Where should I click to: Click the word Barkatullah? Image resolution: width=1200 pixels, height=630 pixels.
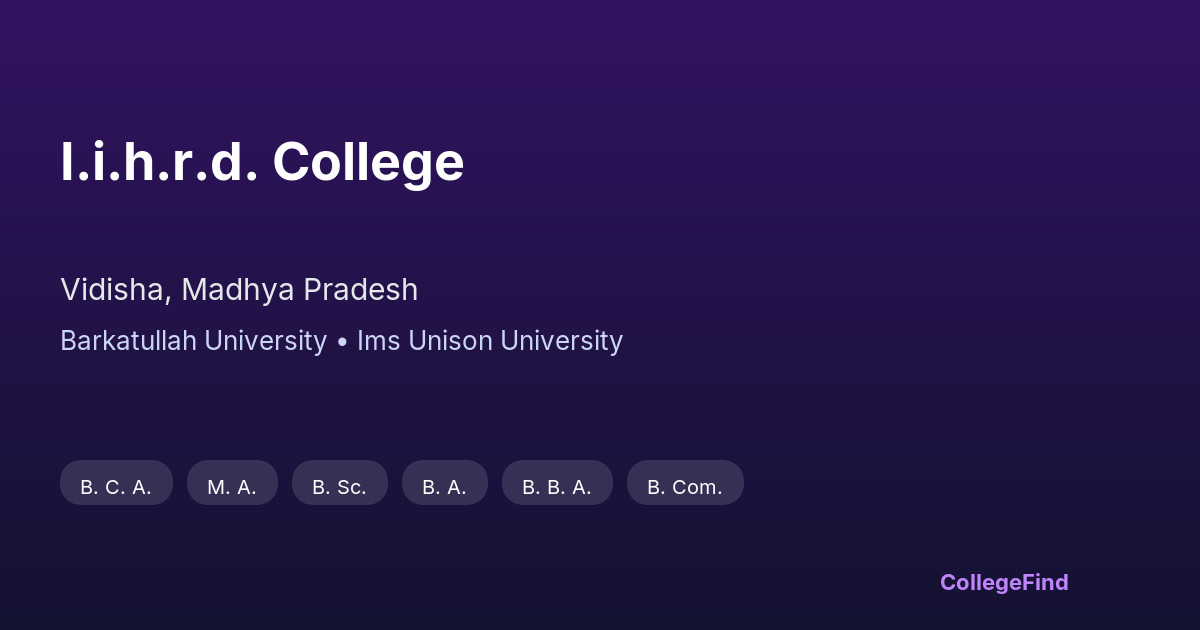[129, 341]
